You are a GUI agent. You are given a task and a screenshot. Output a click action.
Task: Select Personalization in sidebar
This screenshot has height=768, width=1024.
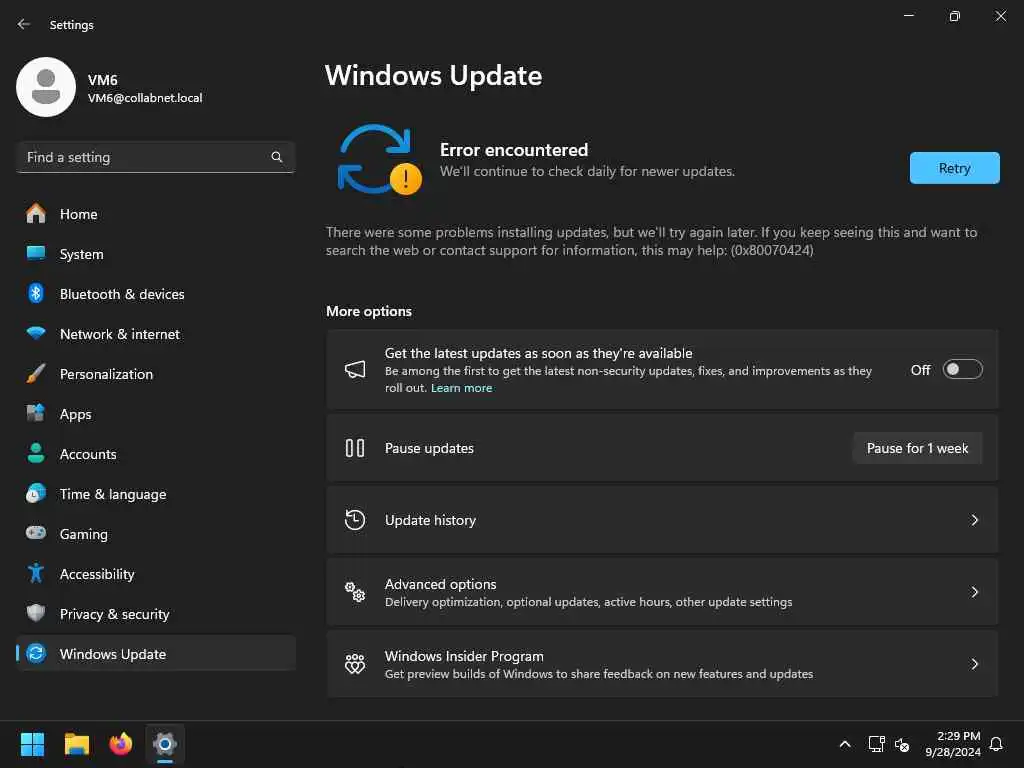156,374
